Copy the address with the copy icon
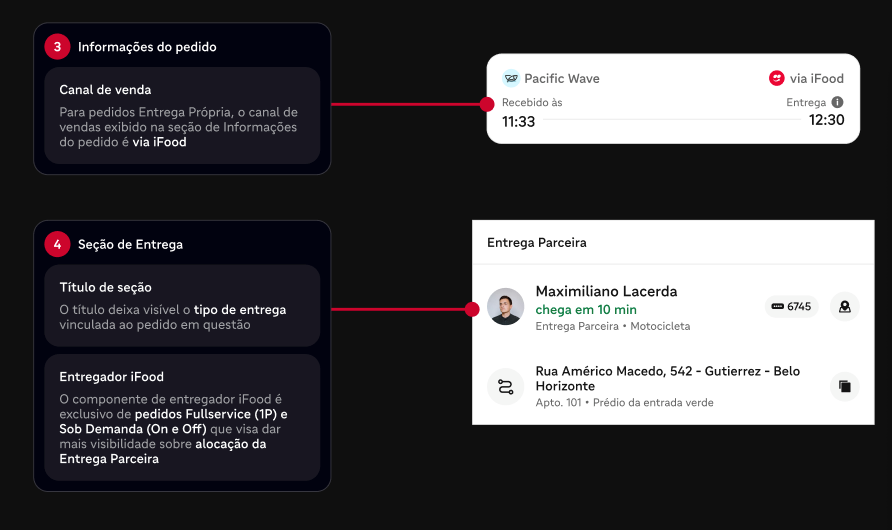The image size is (892, 530). [845, 387]
